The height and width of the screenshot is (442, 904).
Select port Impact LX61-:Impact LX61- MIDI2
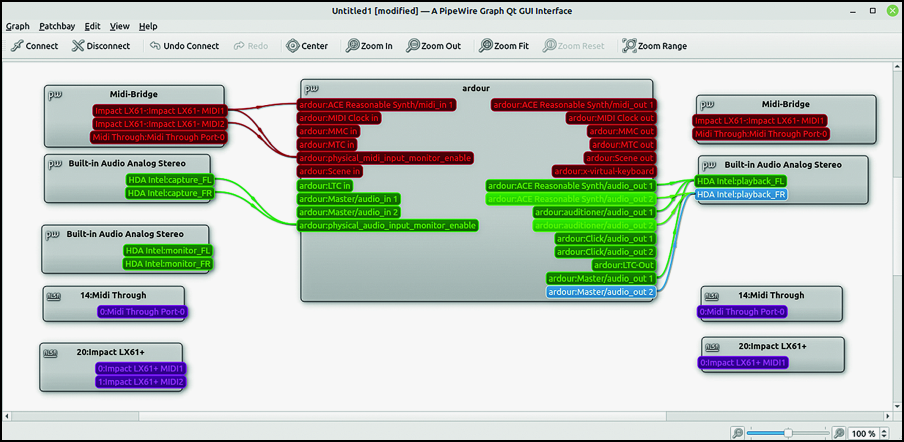point(160,124)
